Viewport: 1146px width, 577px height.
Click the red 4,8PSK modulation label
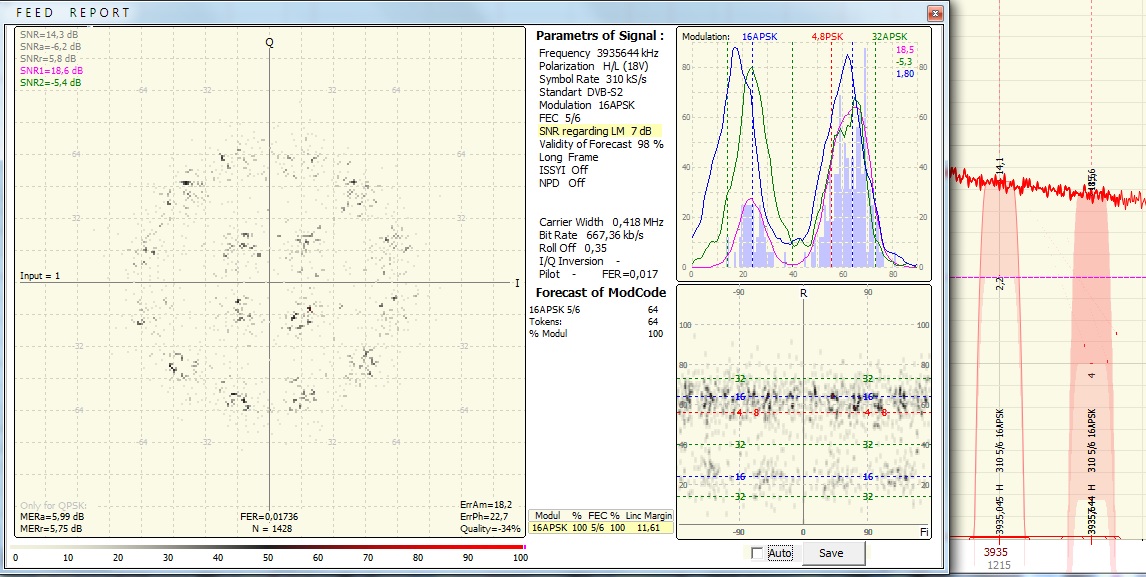[828, 36]
